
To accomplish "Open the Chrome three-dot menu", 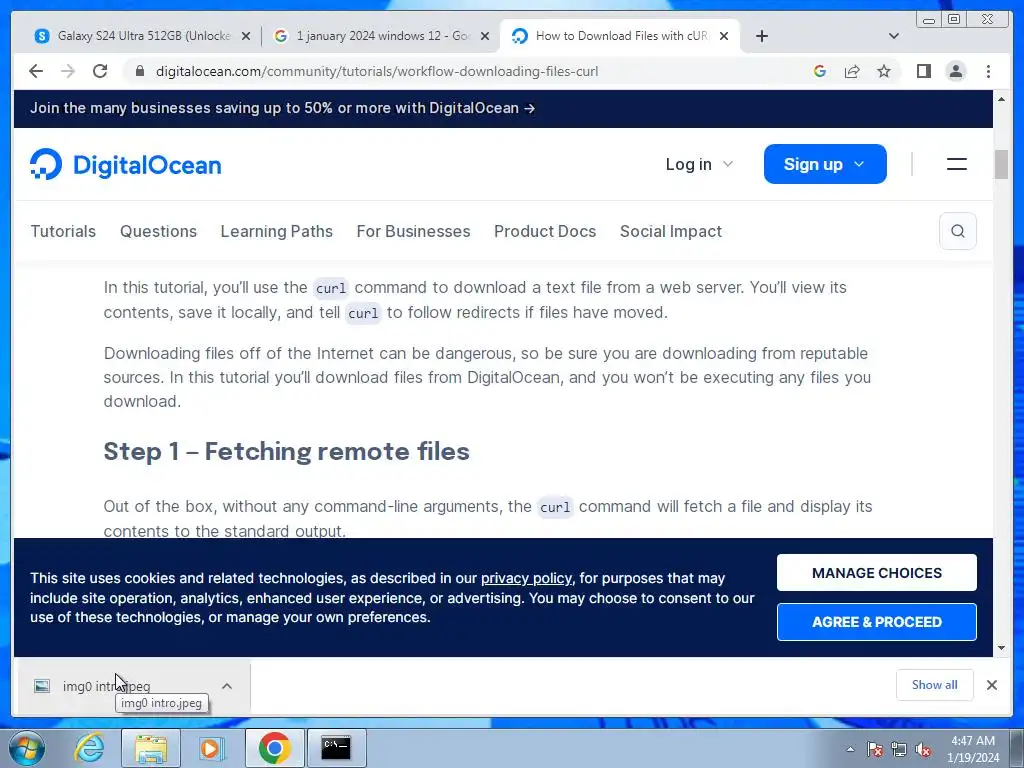I will (x=988, y=71).
